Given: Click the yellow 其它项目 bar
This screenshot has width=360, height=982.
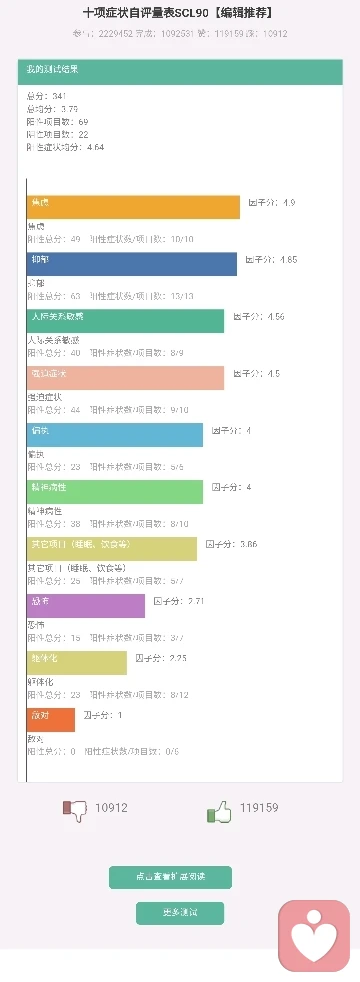Looking at the screenshot, I should pos(112,549).
